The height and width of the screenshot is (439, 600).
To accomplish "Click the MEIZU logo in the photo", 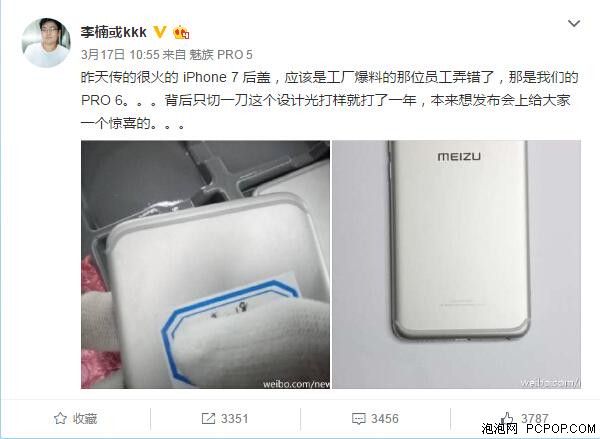I will (459, 157).
